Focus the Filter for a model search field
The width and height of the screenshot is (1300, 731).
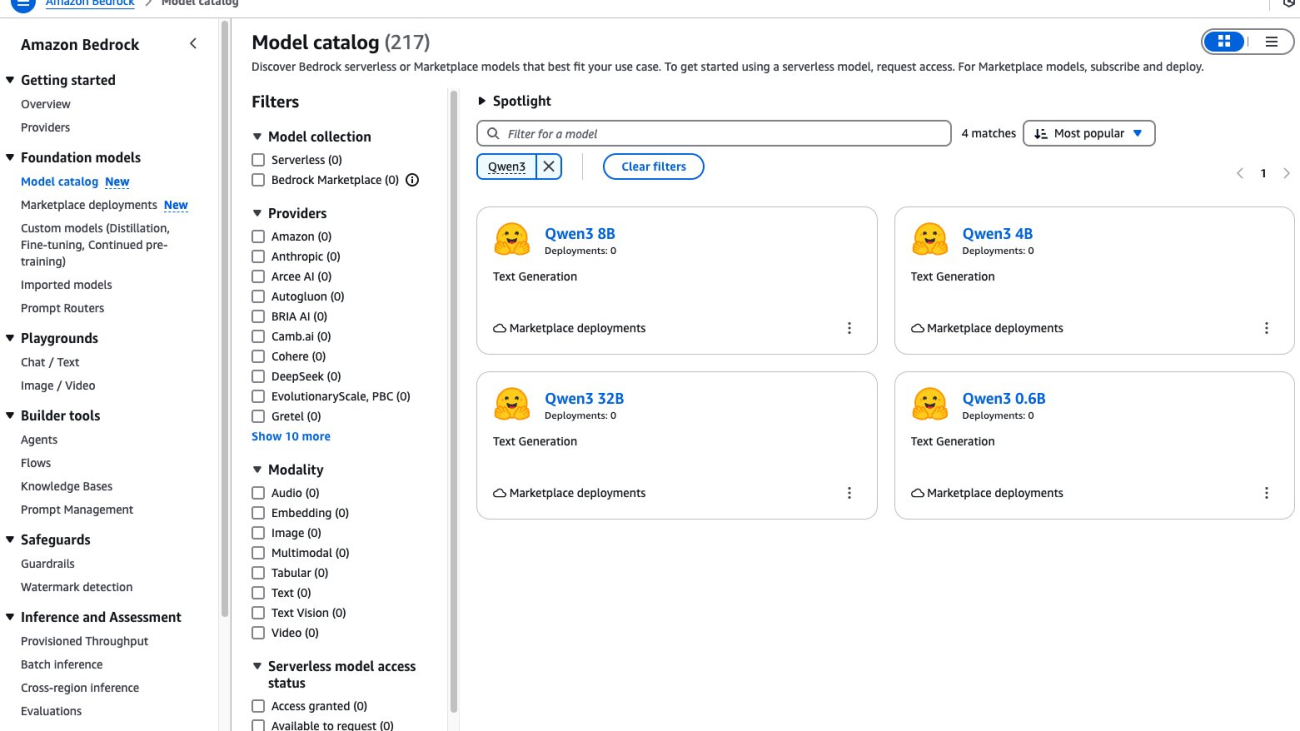tap(714, 133)
